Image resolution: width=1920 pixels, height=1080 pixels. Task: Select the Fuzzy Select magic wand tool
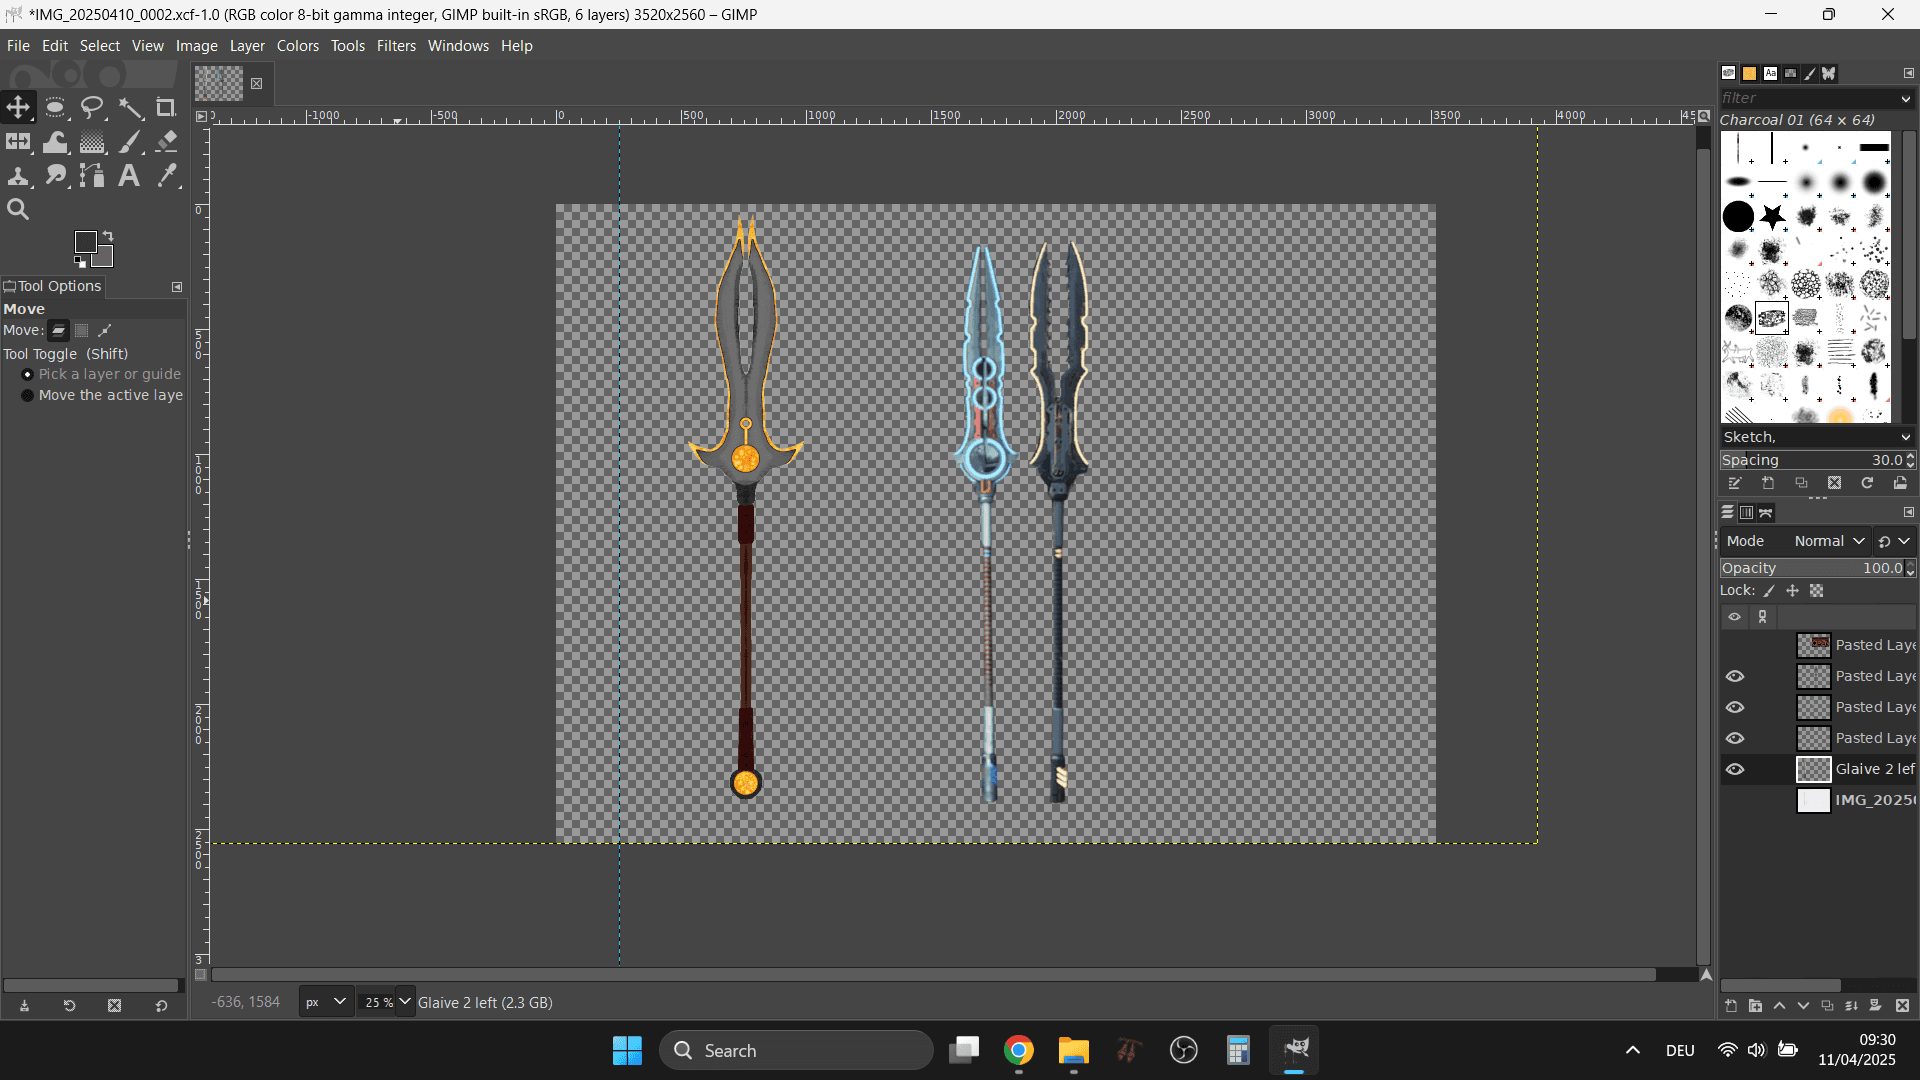pyautogui.click(x=130, y=108)
